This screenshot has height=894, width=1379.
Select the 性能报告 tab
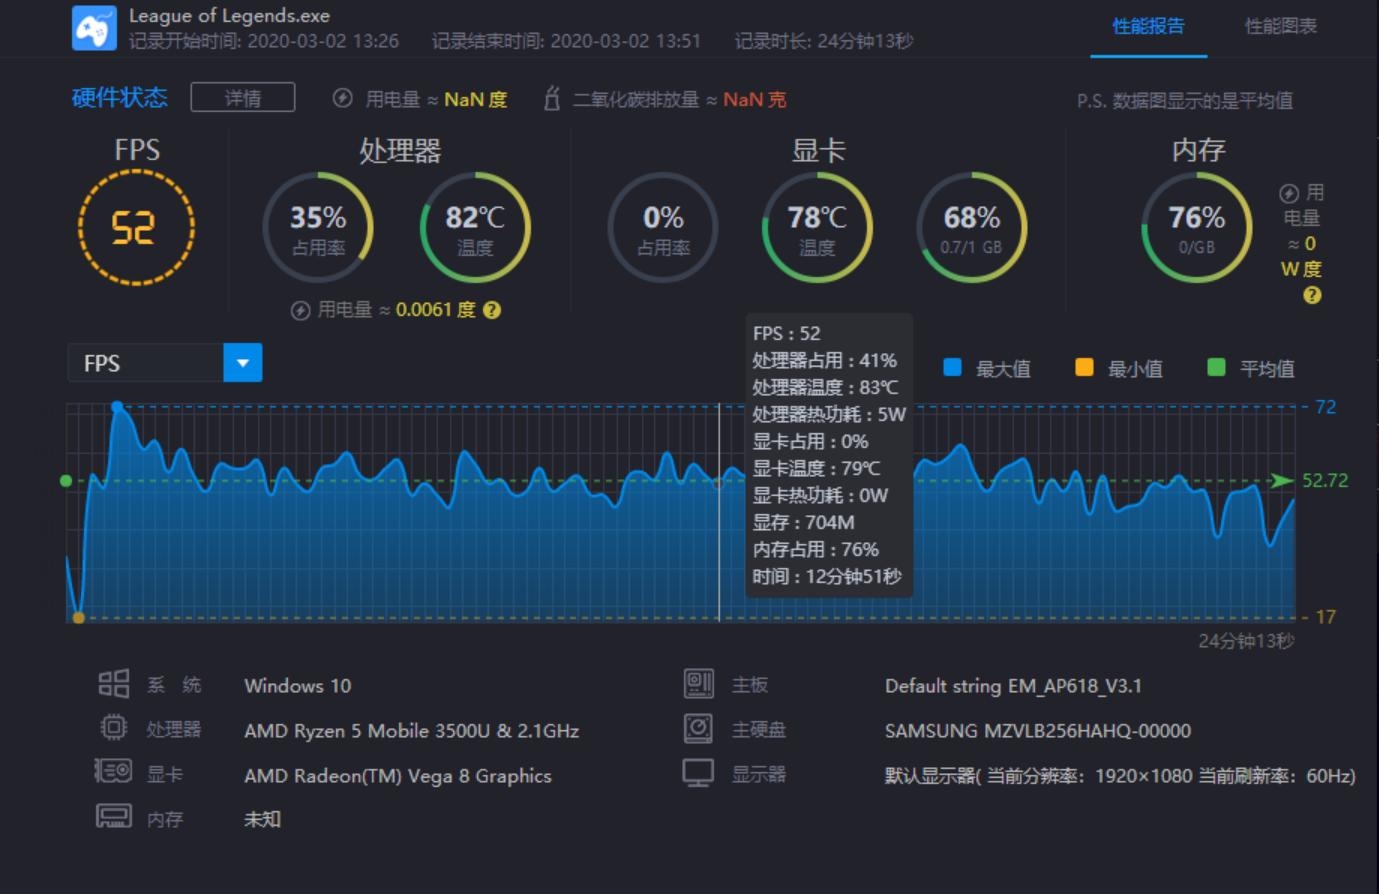click(x=1148, y=28)
